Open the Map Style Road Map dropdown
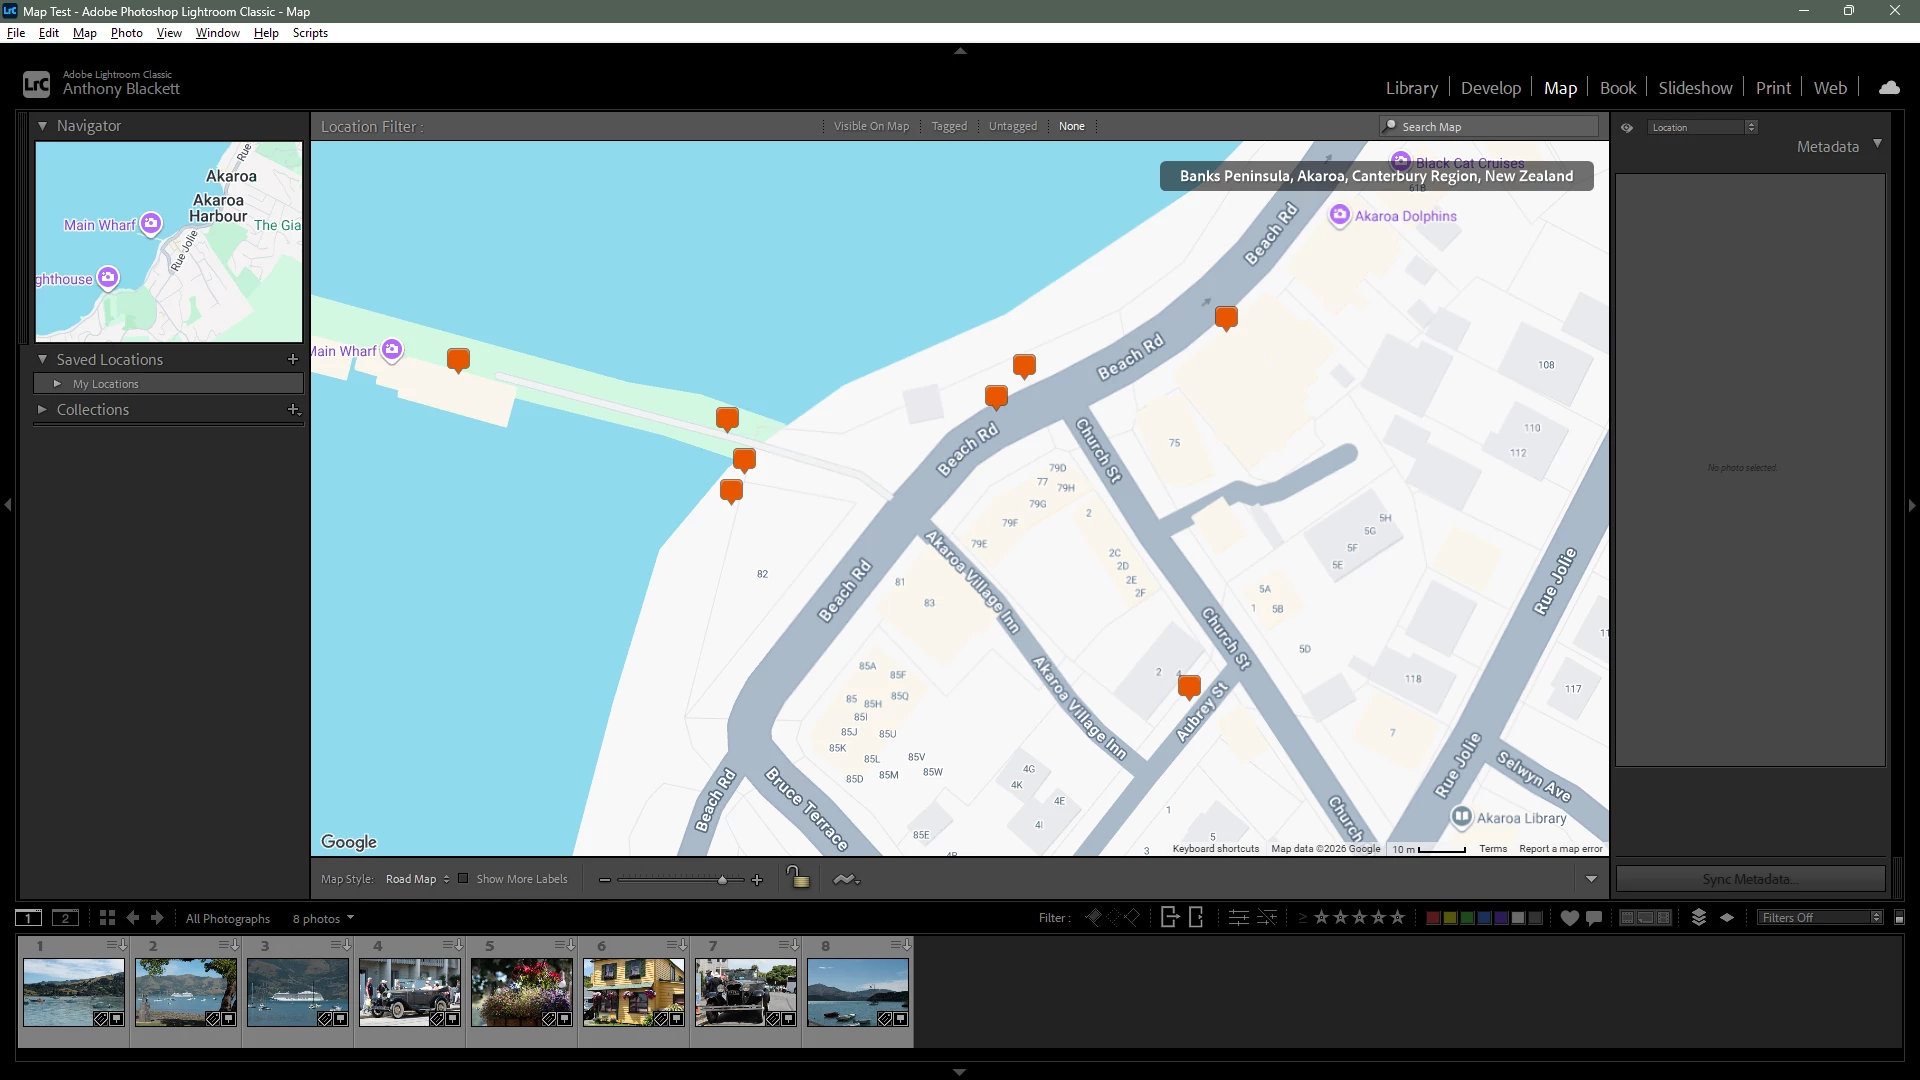The width and height of the screenshot is (1920, 1080). (417, 879)
